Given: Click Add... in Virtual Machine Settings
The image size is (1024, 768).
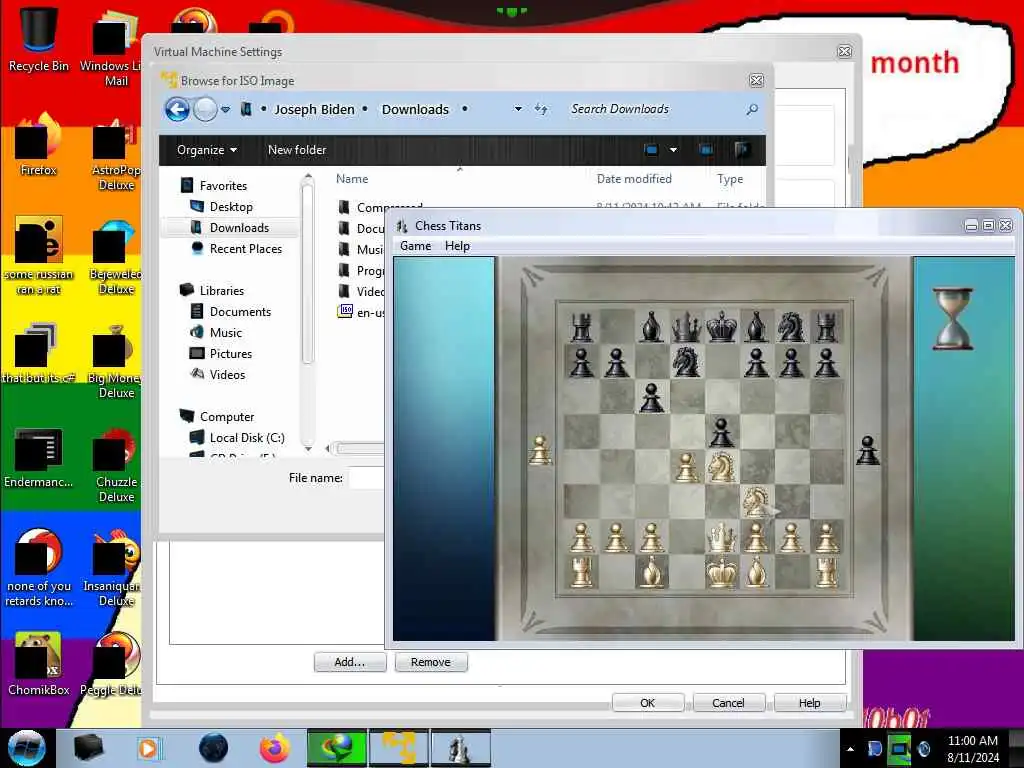Looking at the screenshot, I should (x=350, y=662).
